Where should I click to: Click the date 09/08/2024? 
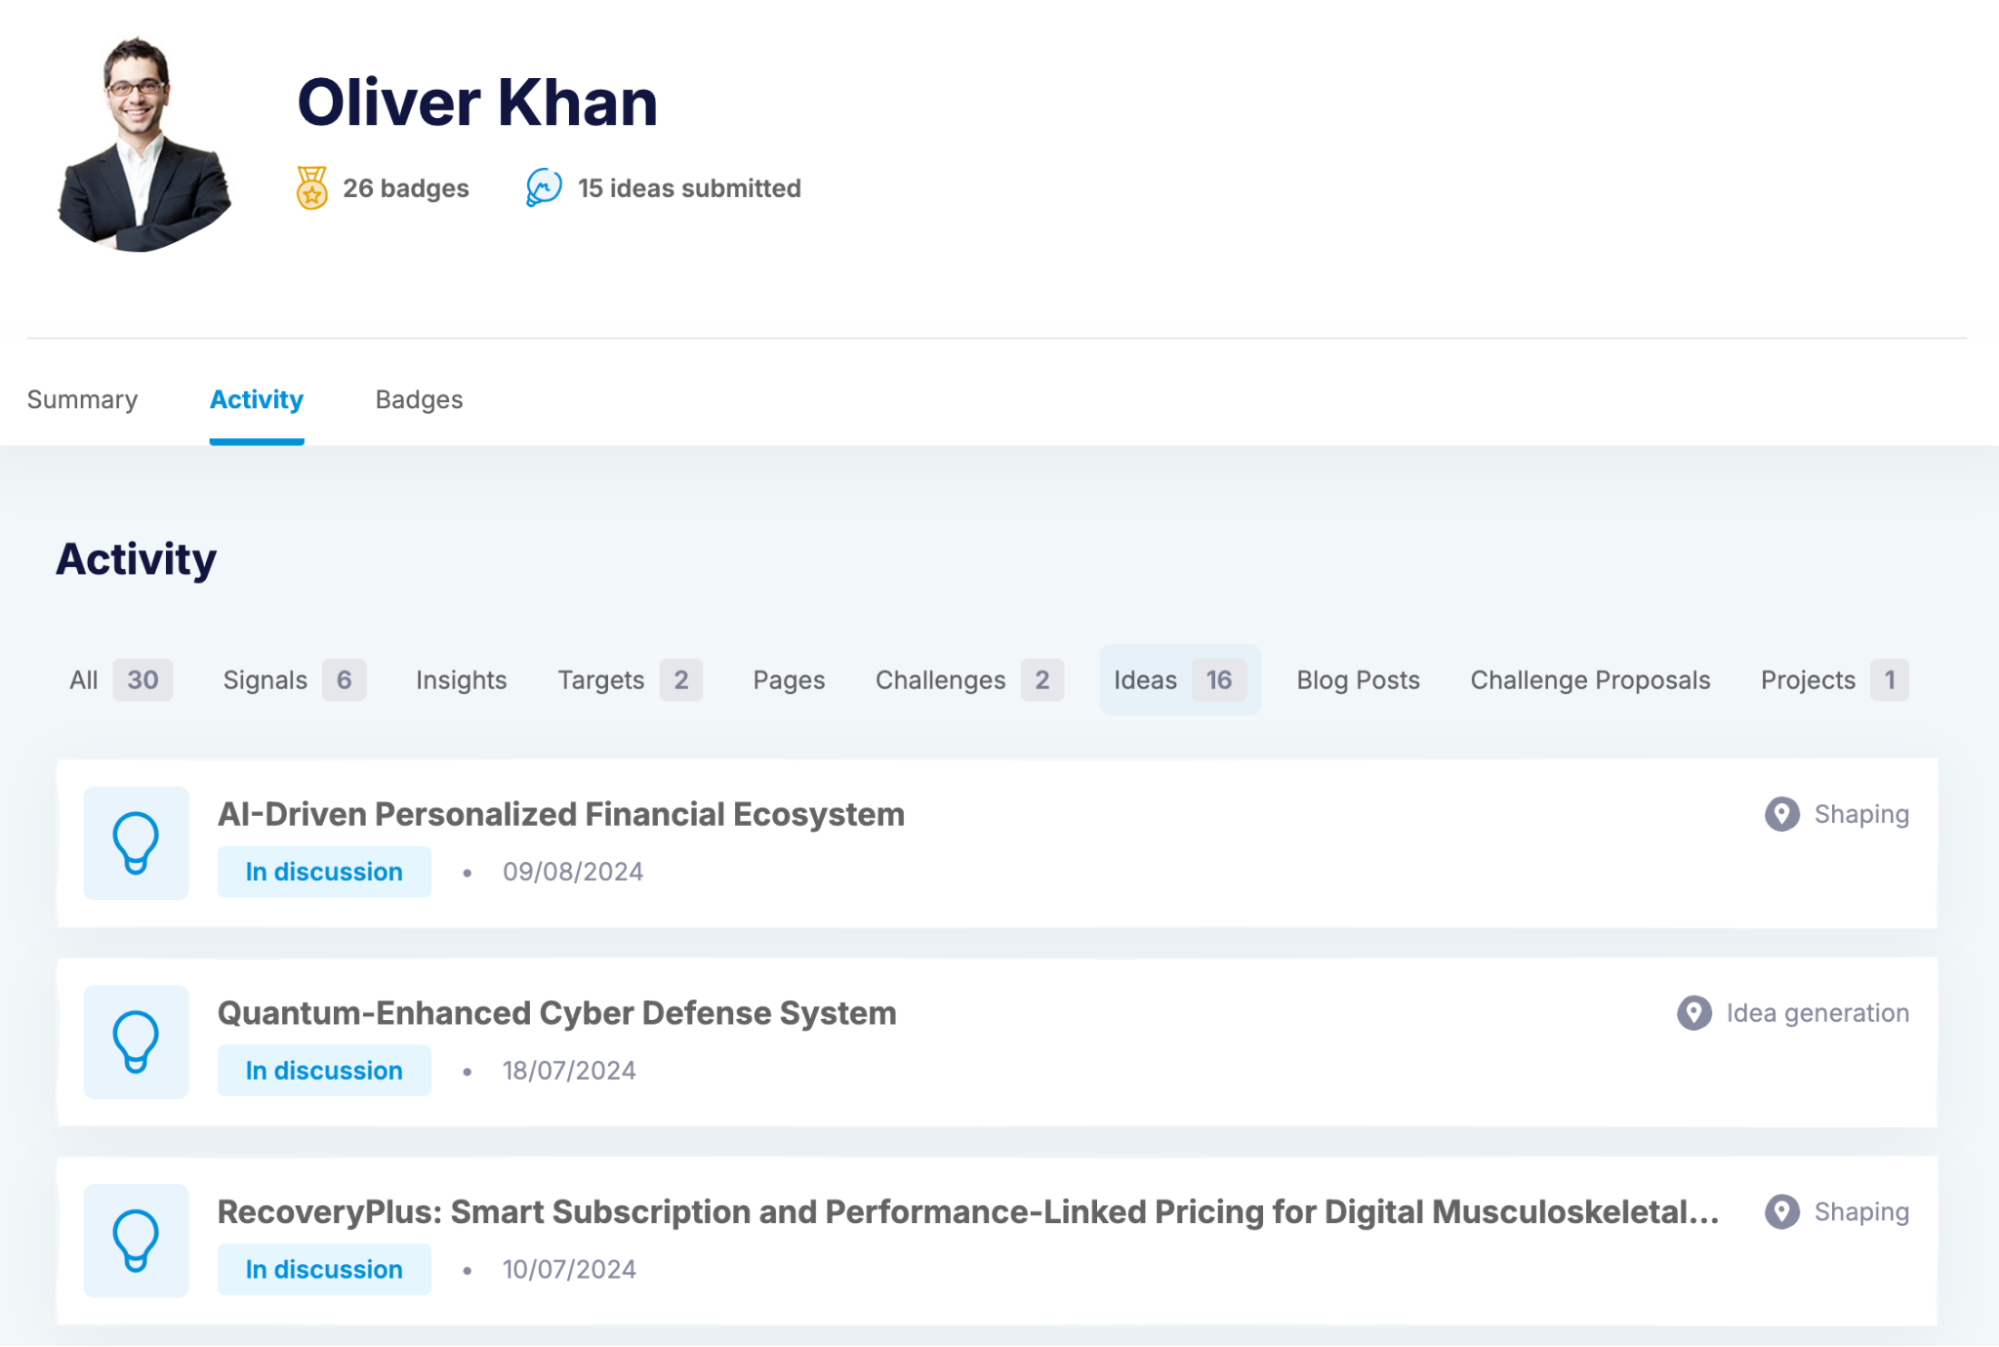click(573, 872)
